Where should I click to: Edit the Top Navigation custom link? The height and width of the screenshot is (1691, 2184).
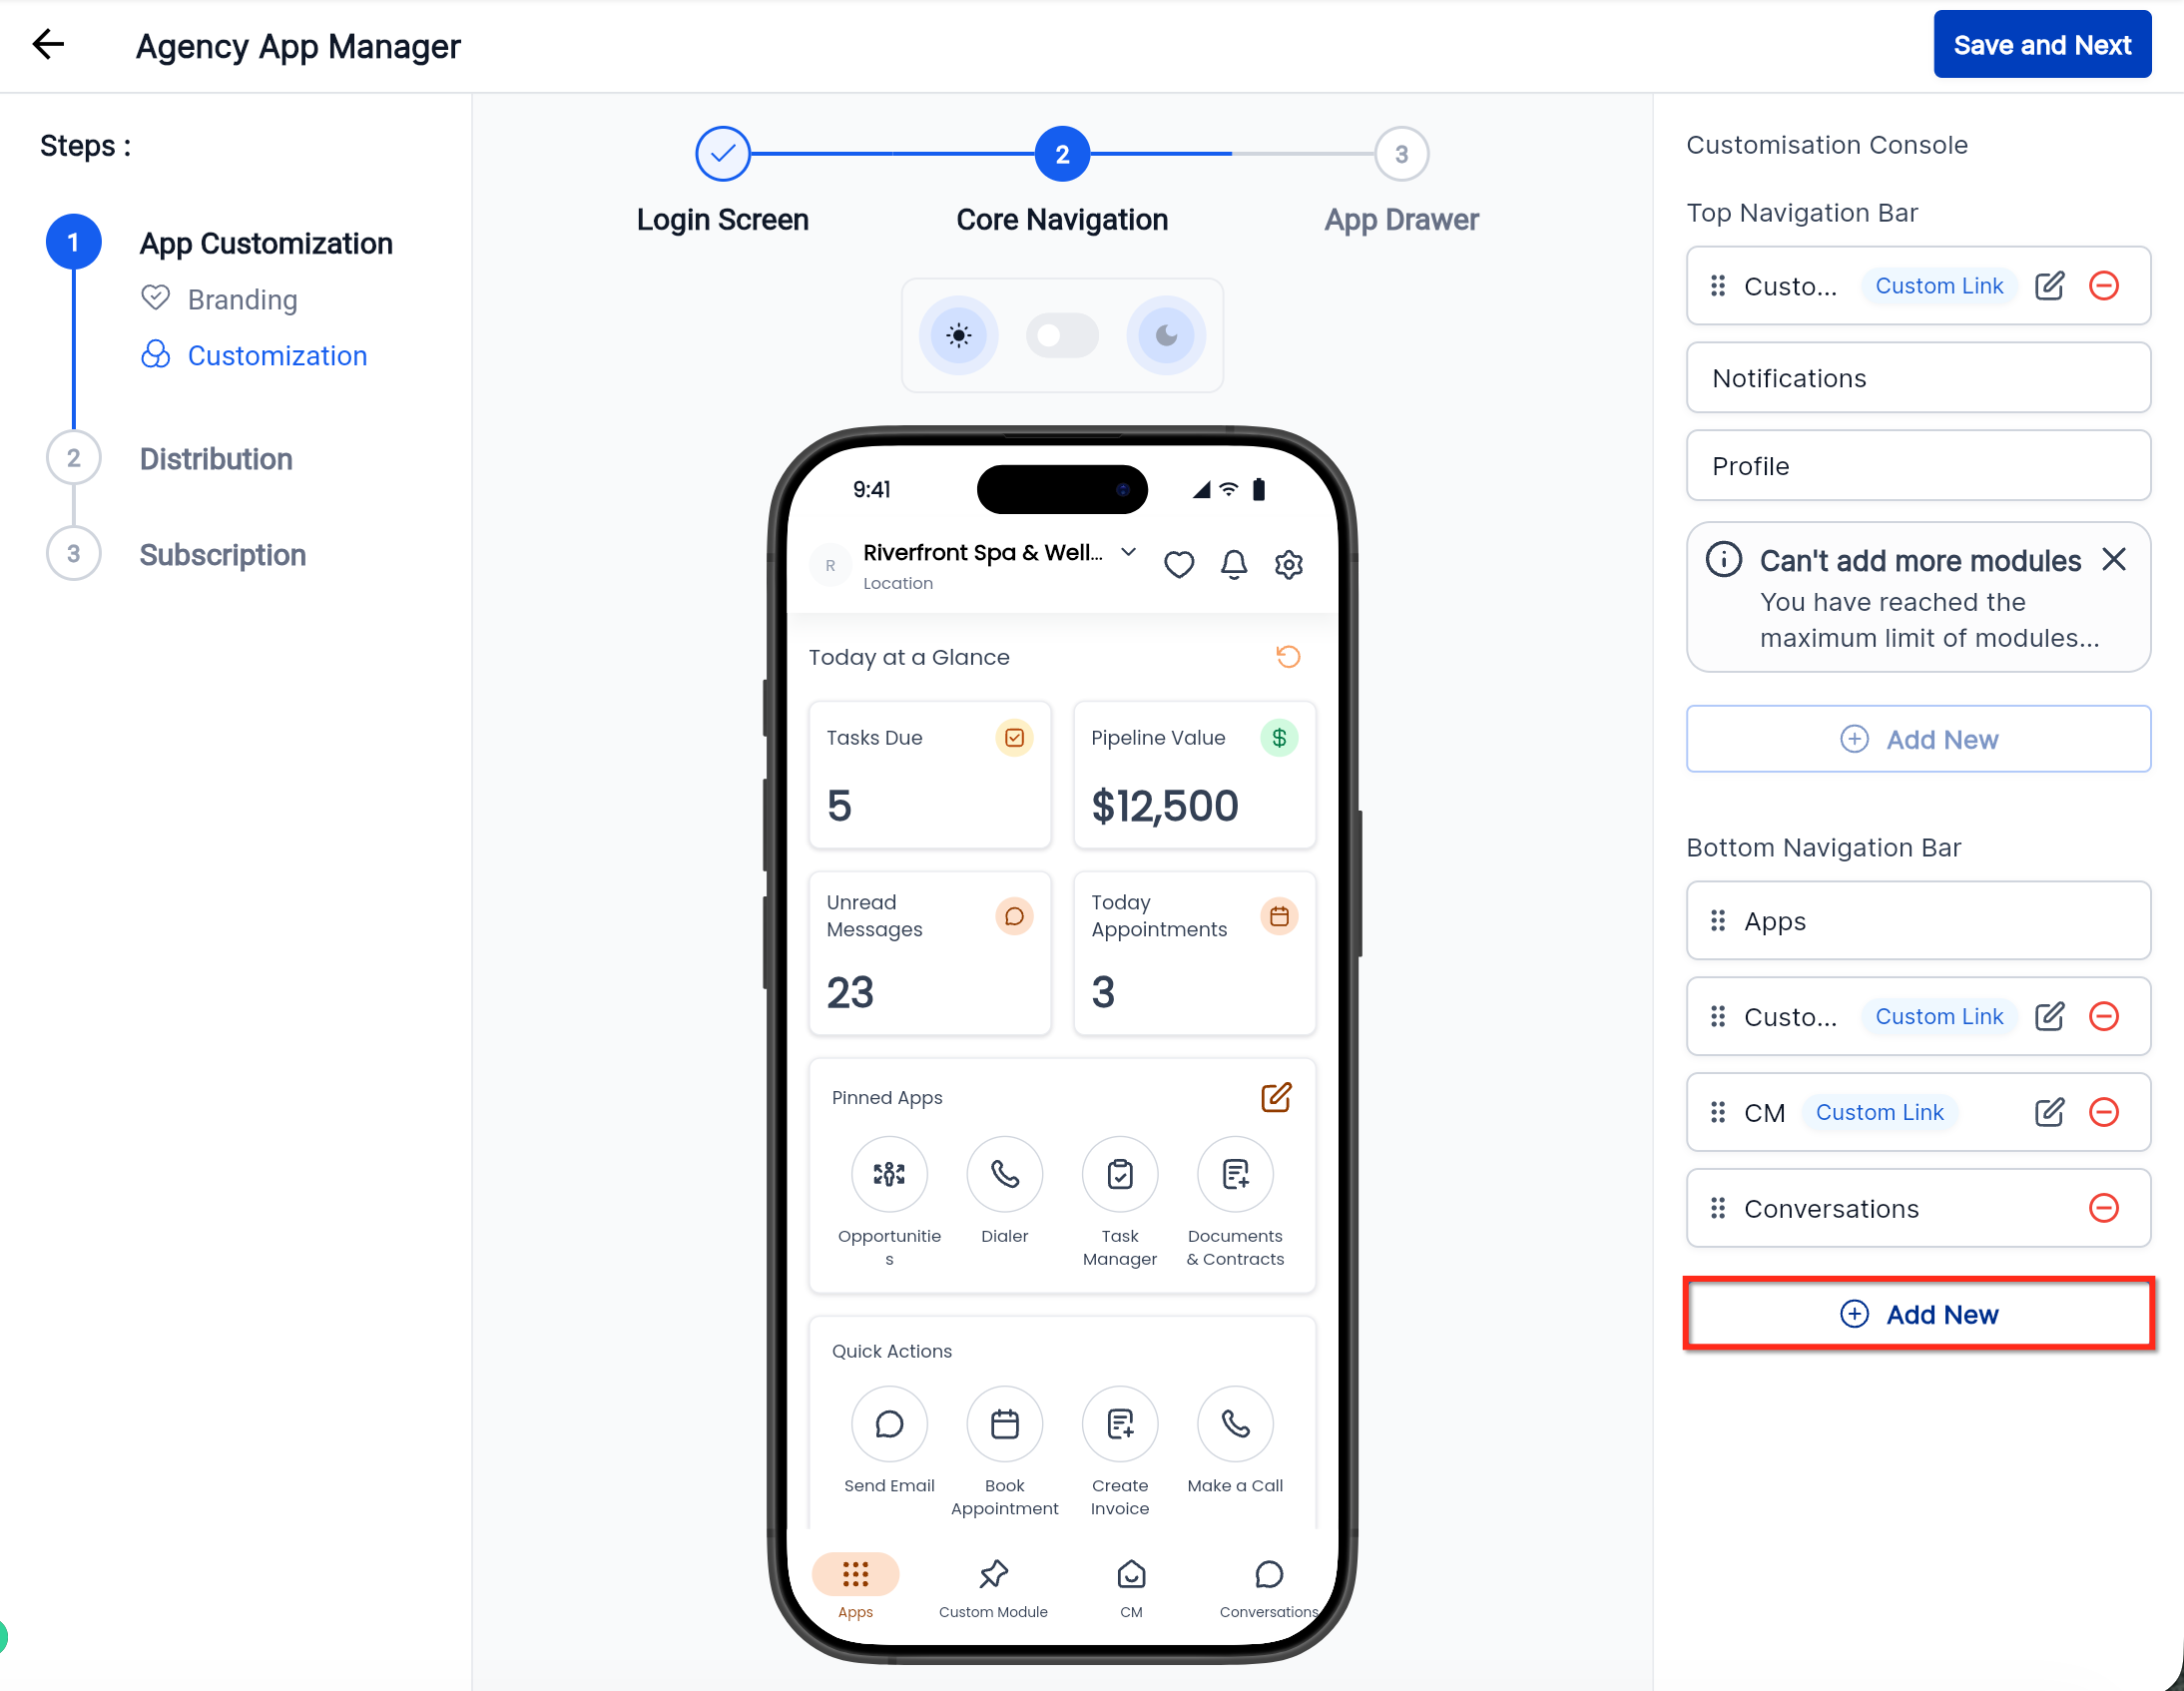pos(2049,286)
